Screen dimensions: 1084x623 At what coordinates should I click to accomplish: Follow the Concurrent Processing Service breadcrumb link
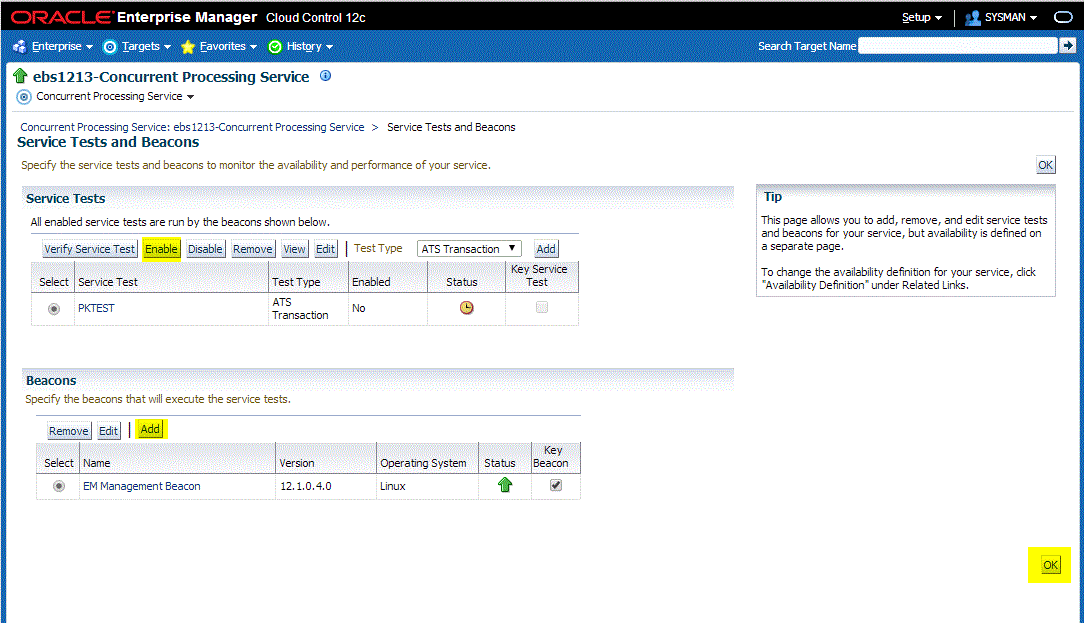coord(192,127)
